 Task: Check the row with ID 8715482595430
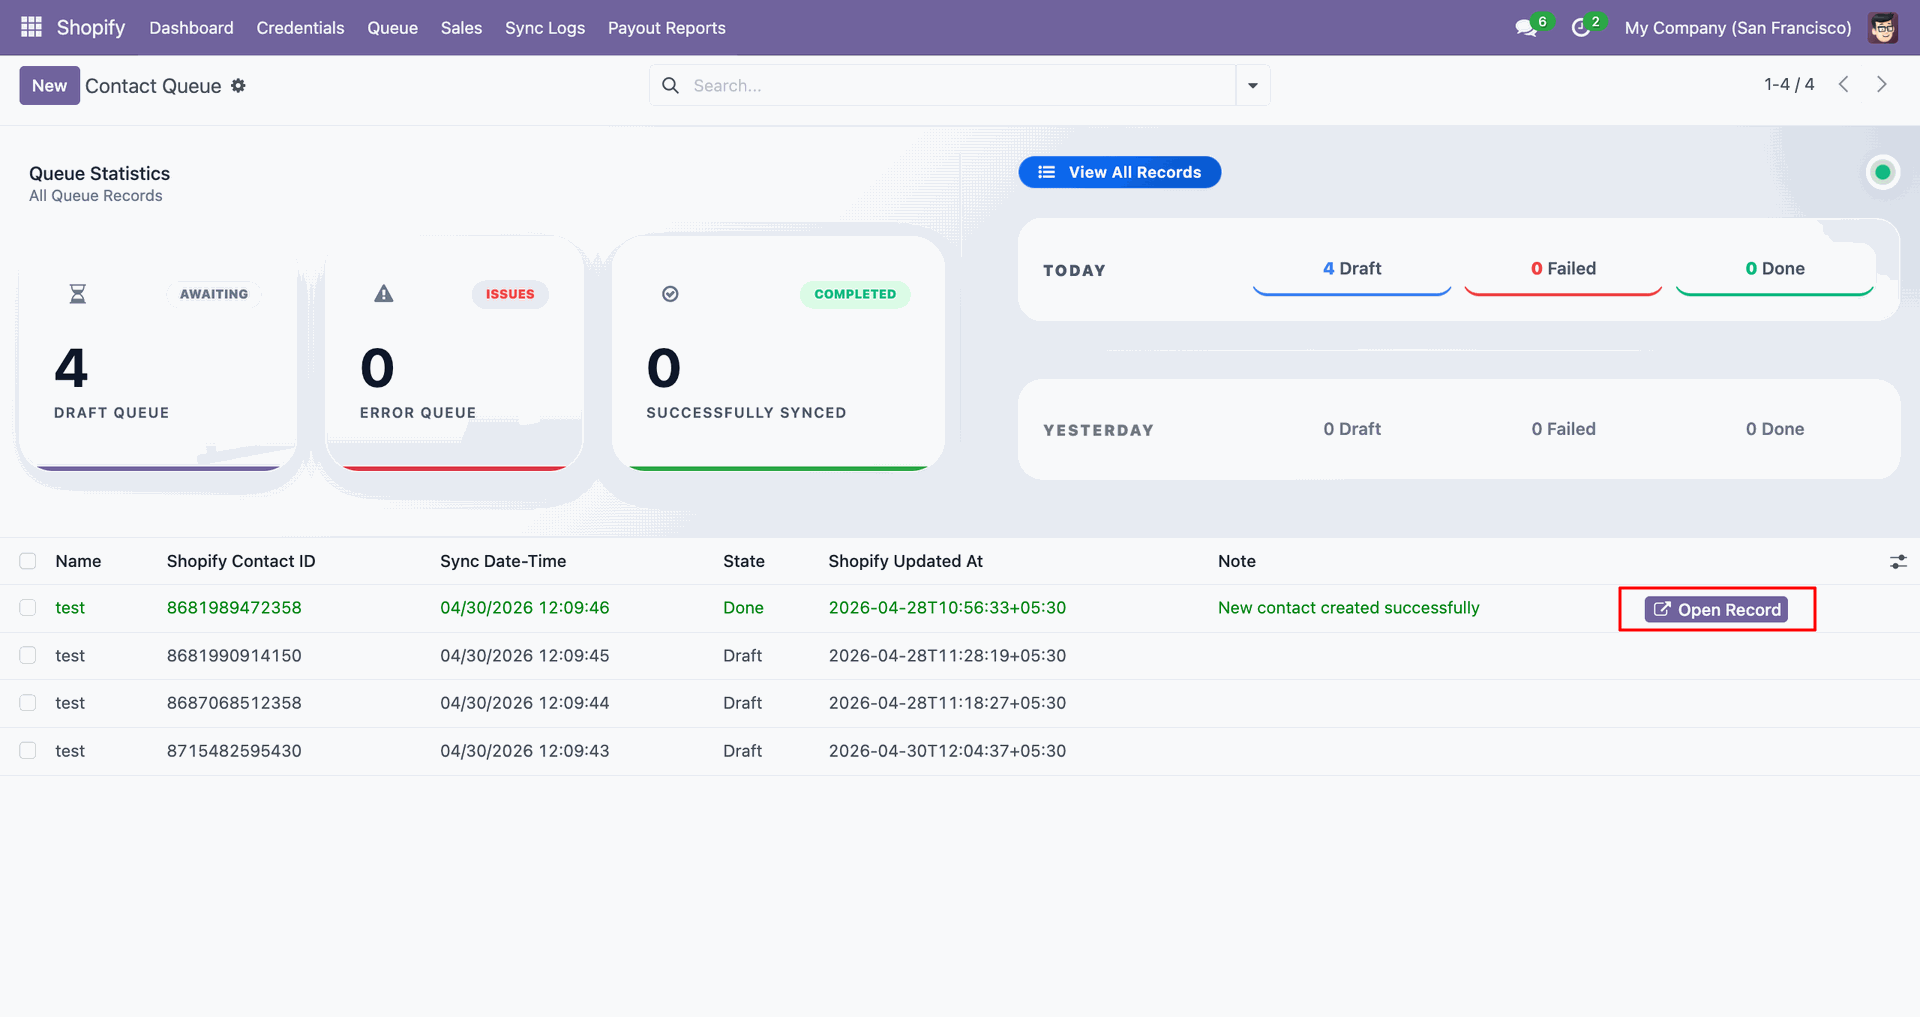tap(28, 751)
